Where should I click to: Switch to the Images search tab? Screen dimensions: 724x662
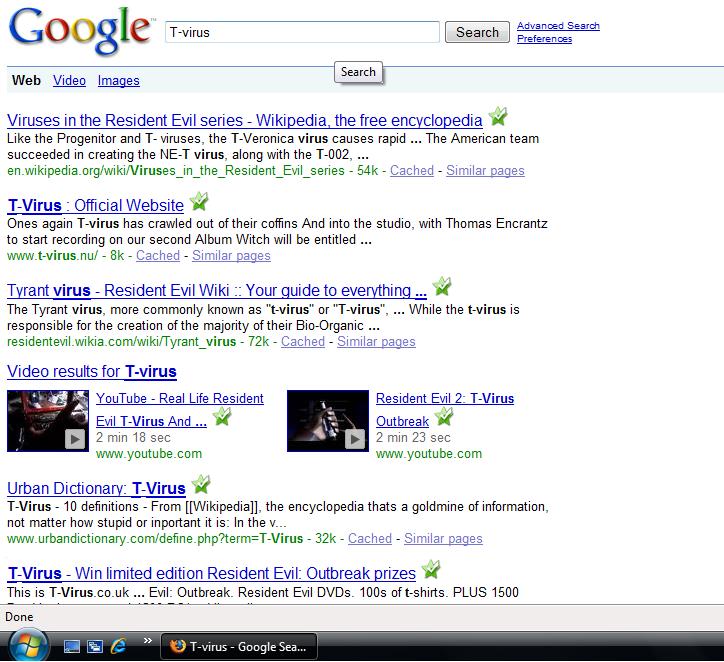click(119, 80)
